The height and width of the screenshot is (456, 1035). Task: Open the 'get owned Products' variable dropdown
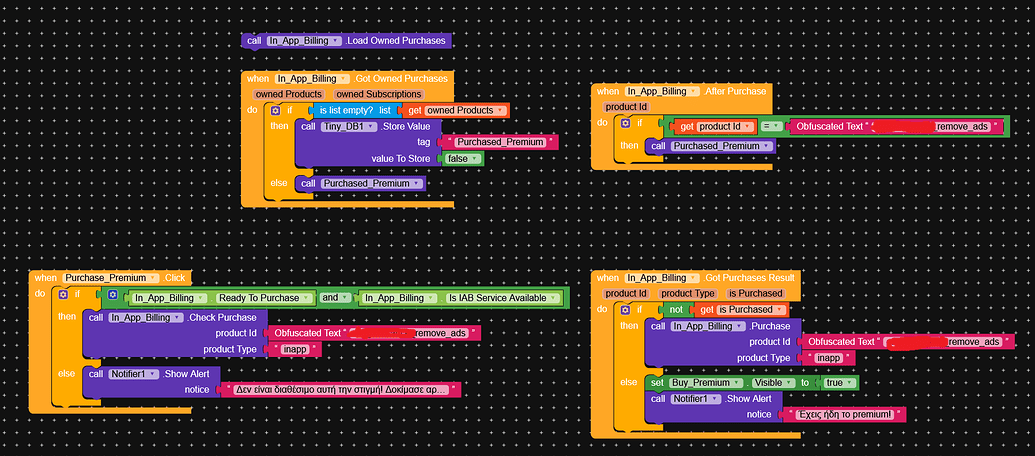pos(466,110)
